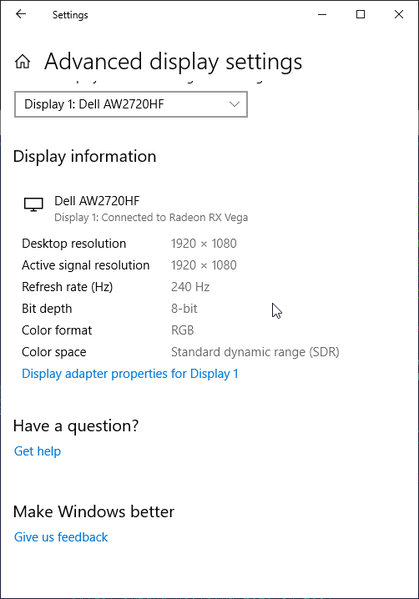Close the Settings window
Viewport: 419px width, 599px height.
point(399,15)
